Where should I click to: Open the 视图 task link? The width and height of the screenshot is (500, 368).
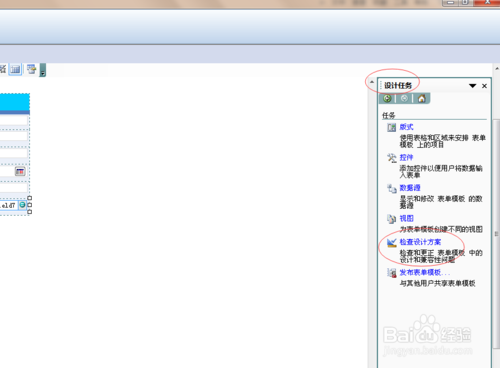point(406,218)
